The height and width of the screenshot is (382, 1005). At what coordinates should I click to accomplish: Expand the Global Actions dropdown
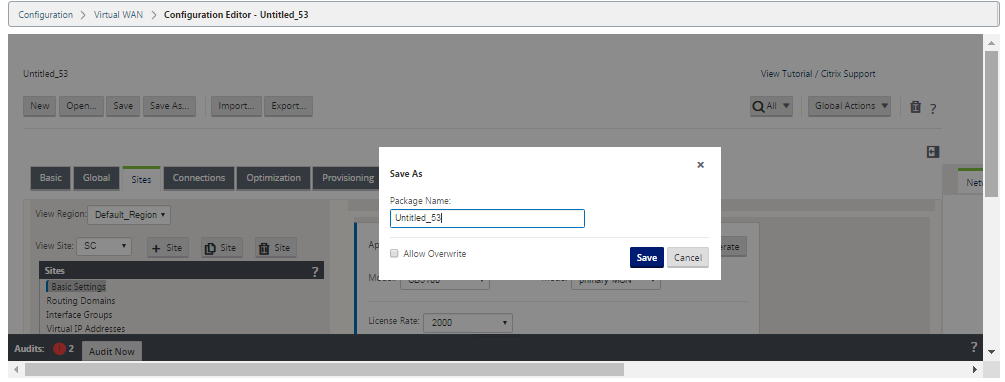click(849, 106)
